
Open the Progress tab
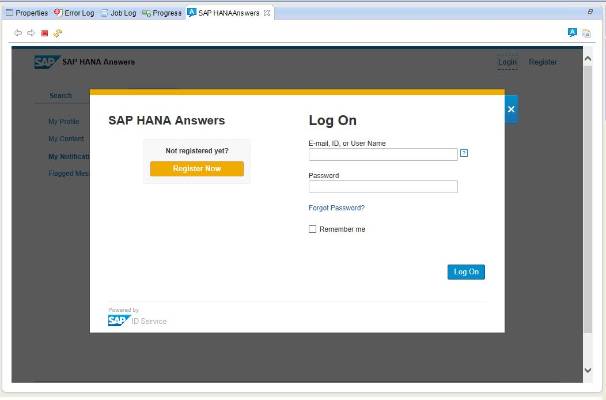pos(162,13)
